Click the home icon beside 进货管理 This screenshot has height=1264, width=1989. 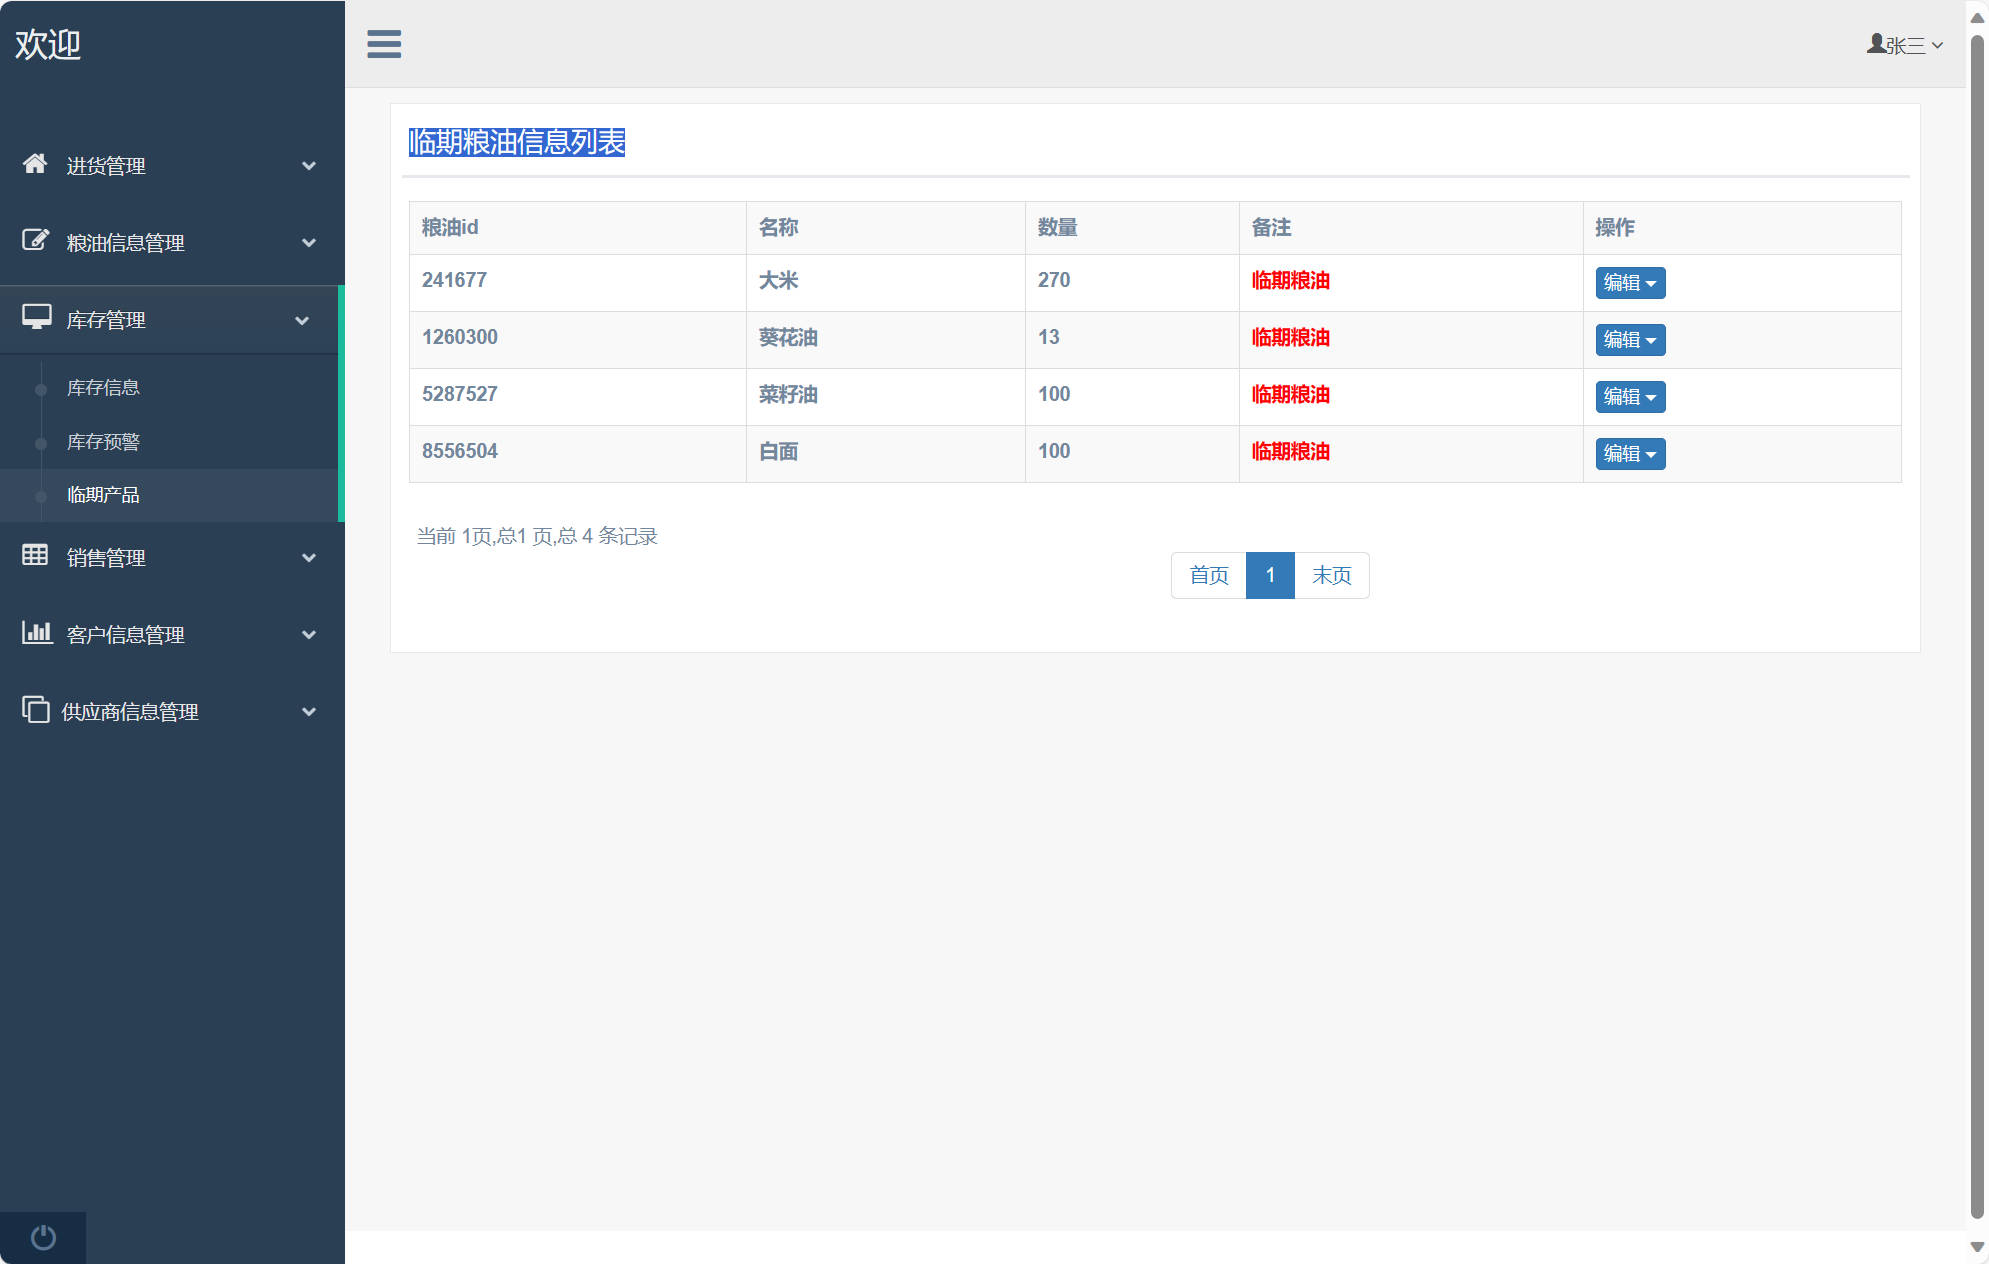35,164
